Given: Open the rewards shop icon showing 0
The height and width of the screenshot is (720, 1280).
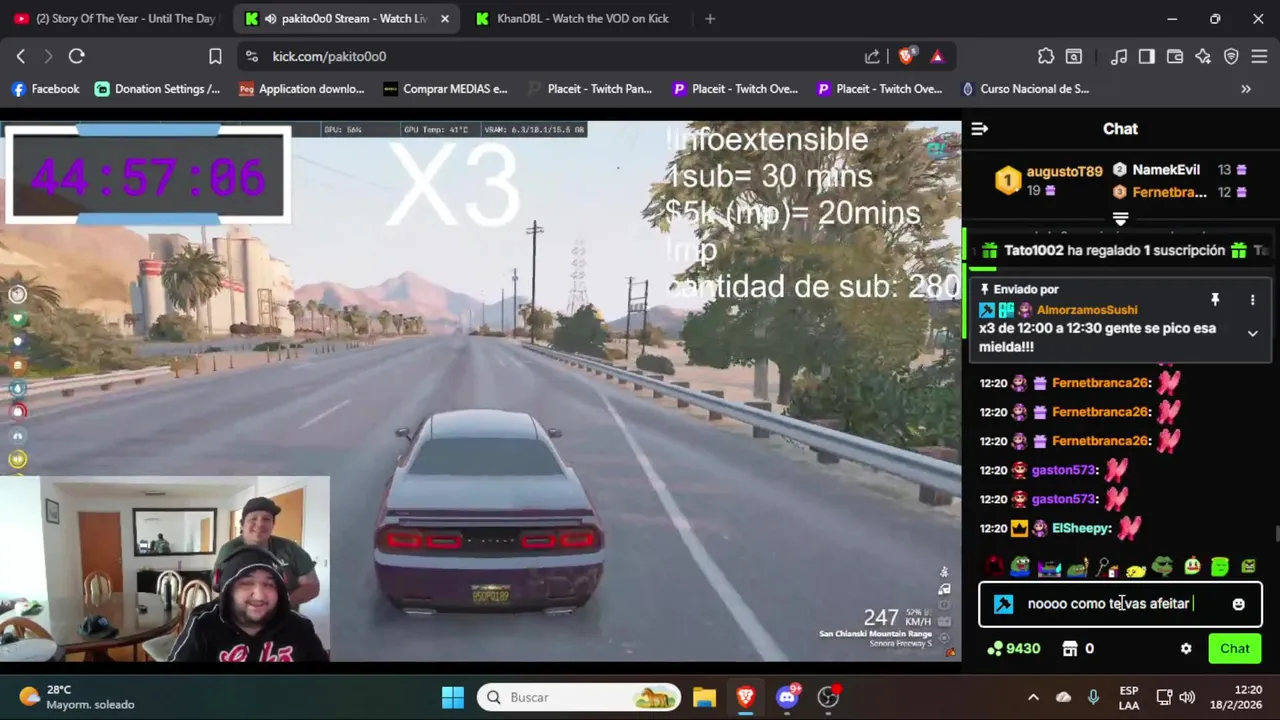Looking at the screenshot, I should [x=1078, y=649].
